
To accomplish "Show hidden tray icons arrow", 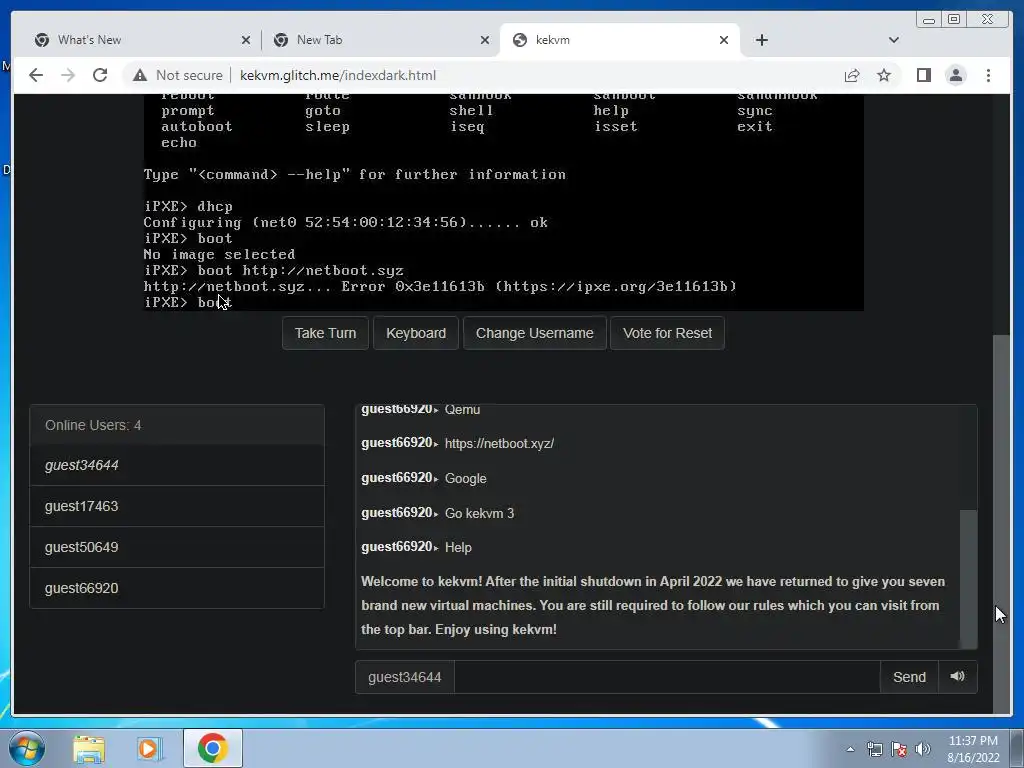I will tap(850, 749).
